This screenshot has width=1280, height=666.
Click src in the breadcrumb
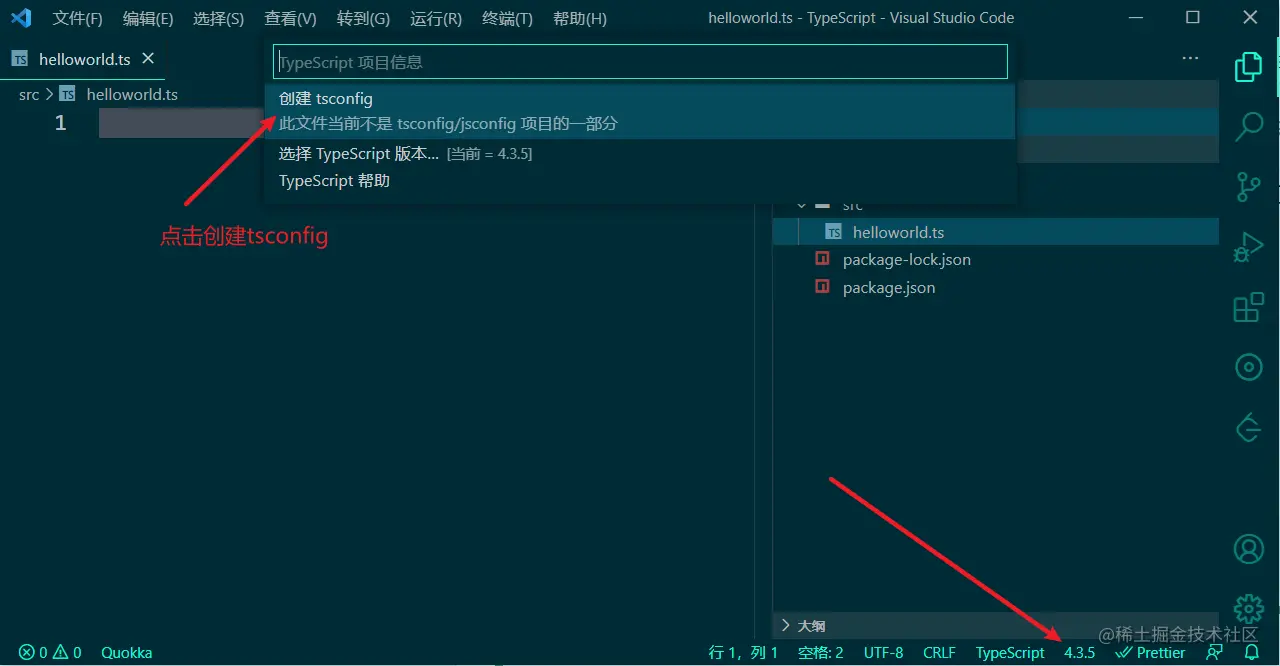[x=29, y=94]
